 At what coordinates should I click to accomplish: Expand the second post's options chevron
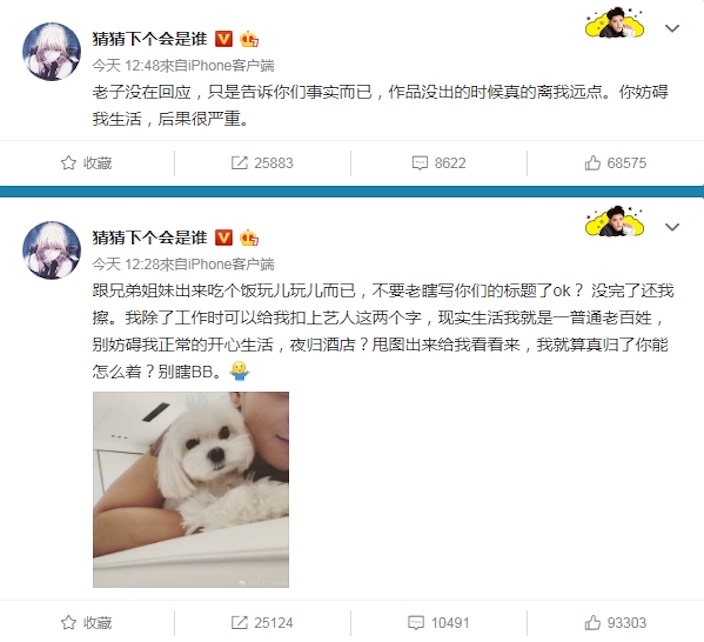[x=672, y=227]
